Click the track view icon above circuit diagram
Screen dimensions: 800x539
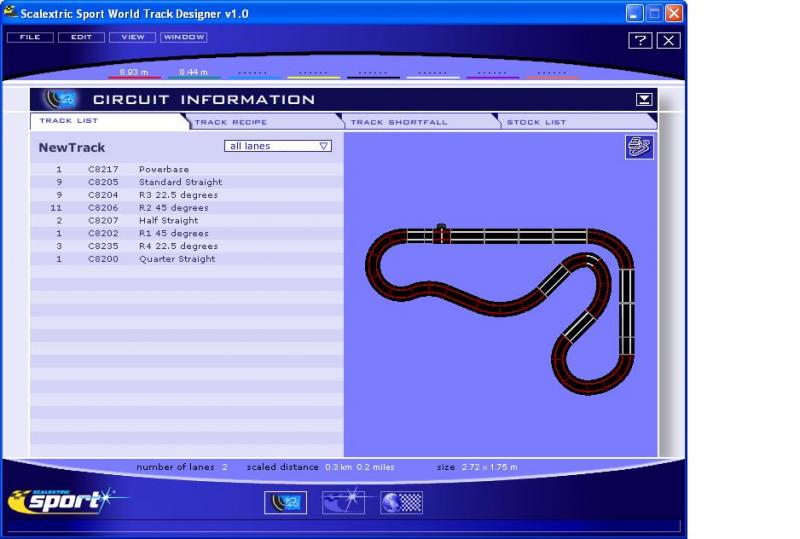639,148
